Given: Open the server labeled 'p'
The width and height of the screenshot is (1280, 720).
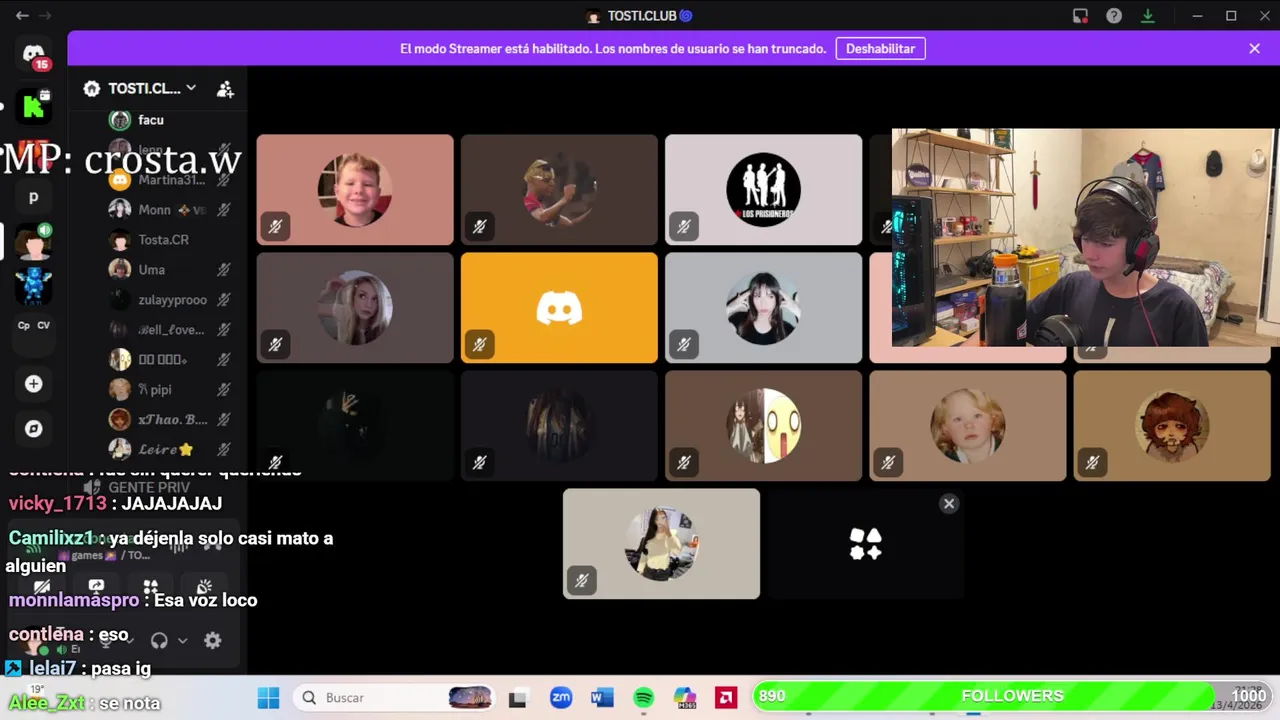Looking at the screenshot, I should click(x=34, y=197).
